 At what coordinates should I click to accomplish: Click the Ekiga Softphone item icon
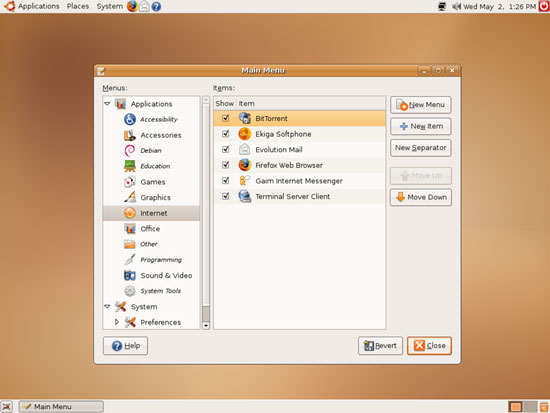[x=244, y=134]
